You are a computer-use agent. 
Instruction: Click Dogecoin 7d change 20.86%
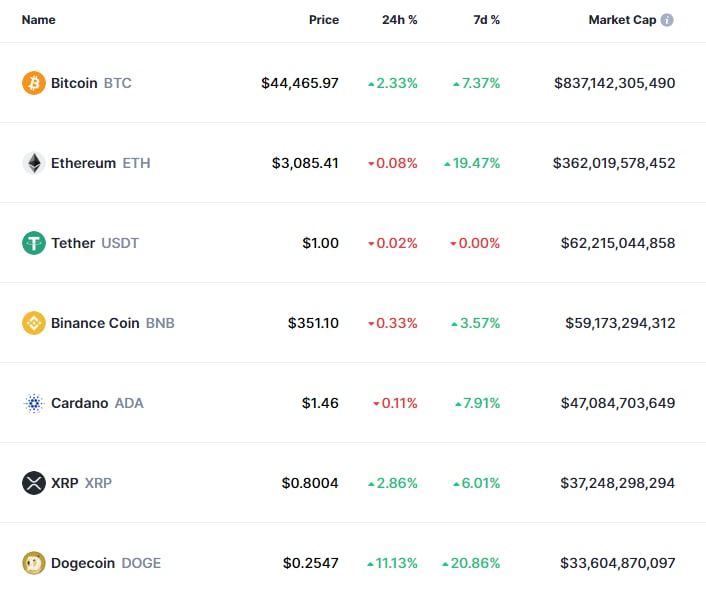tap(471, 563)
